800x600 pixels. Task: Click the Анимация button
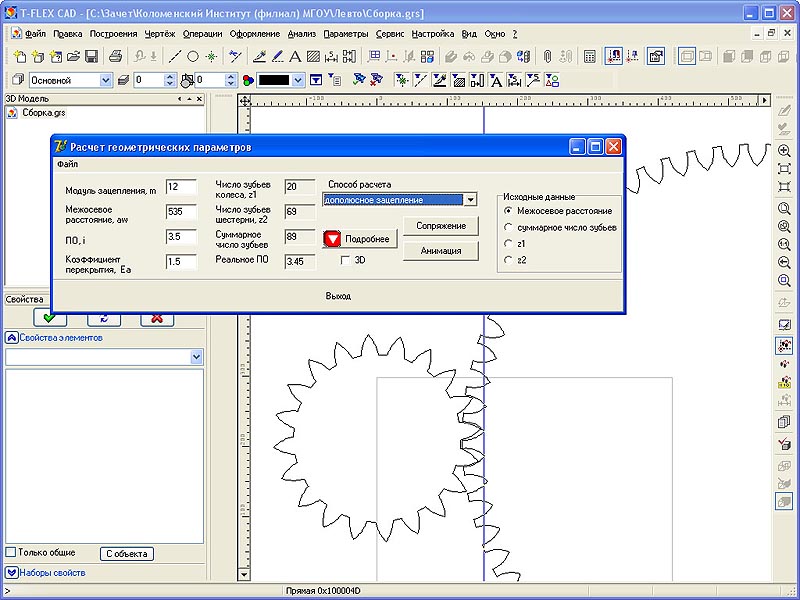(x=441, y=251)
